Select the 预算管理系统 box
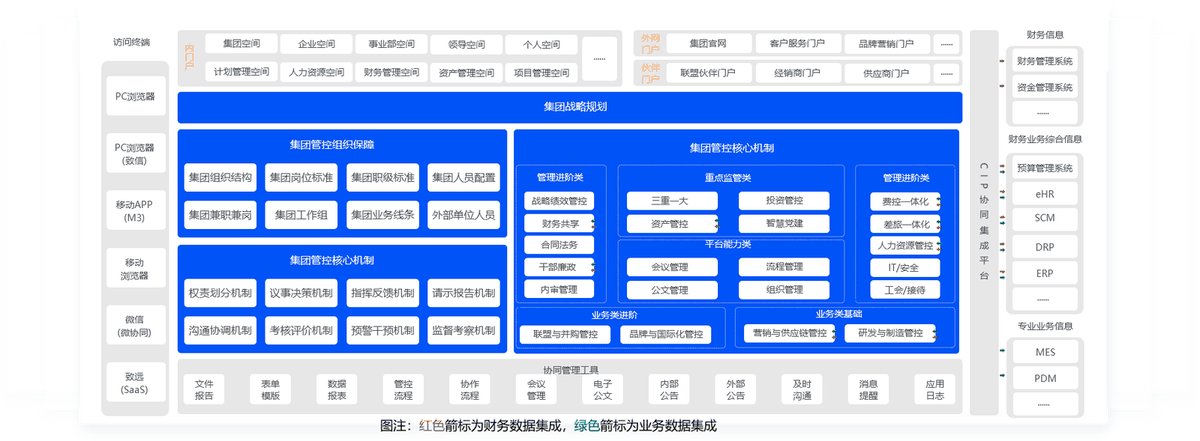 click(x=1043, y=167)
